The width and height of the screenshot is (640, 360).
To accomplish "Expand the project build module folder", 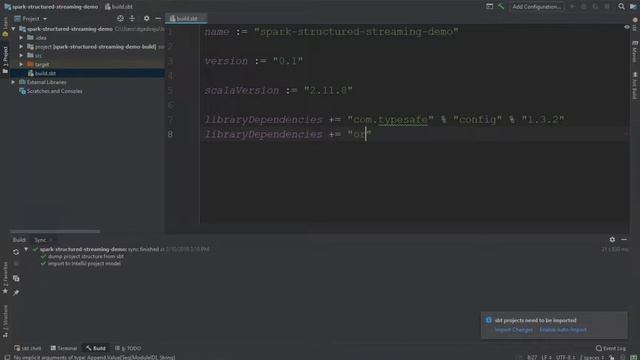I will [x=21, y=47].
